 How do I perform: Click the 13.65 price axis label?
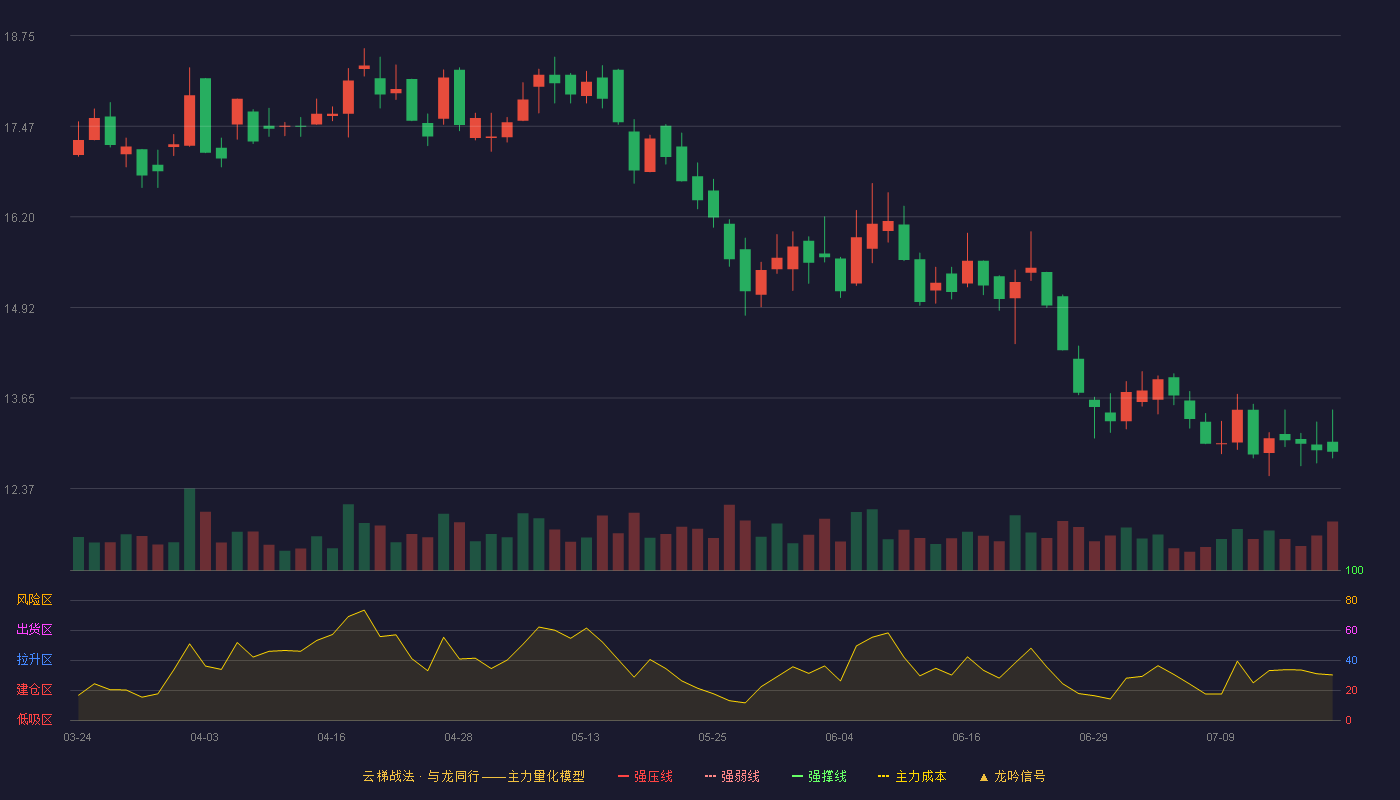[x=19, y=399]
